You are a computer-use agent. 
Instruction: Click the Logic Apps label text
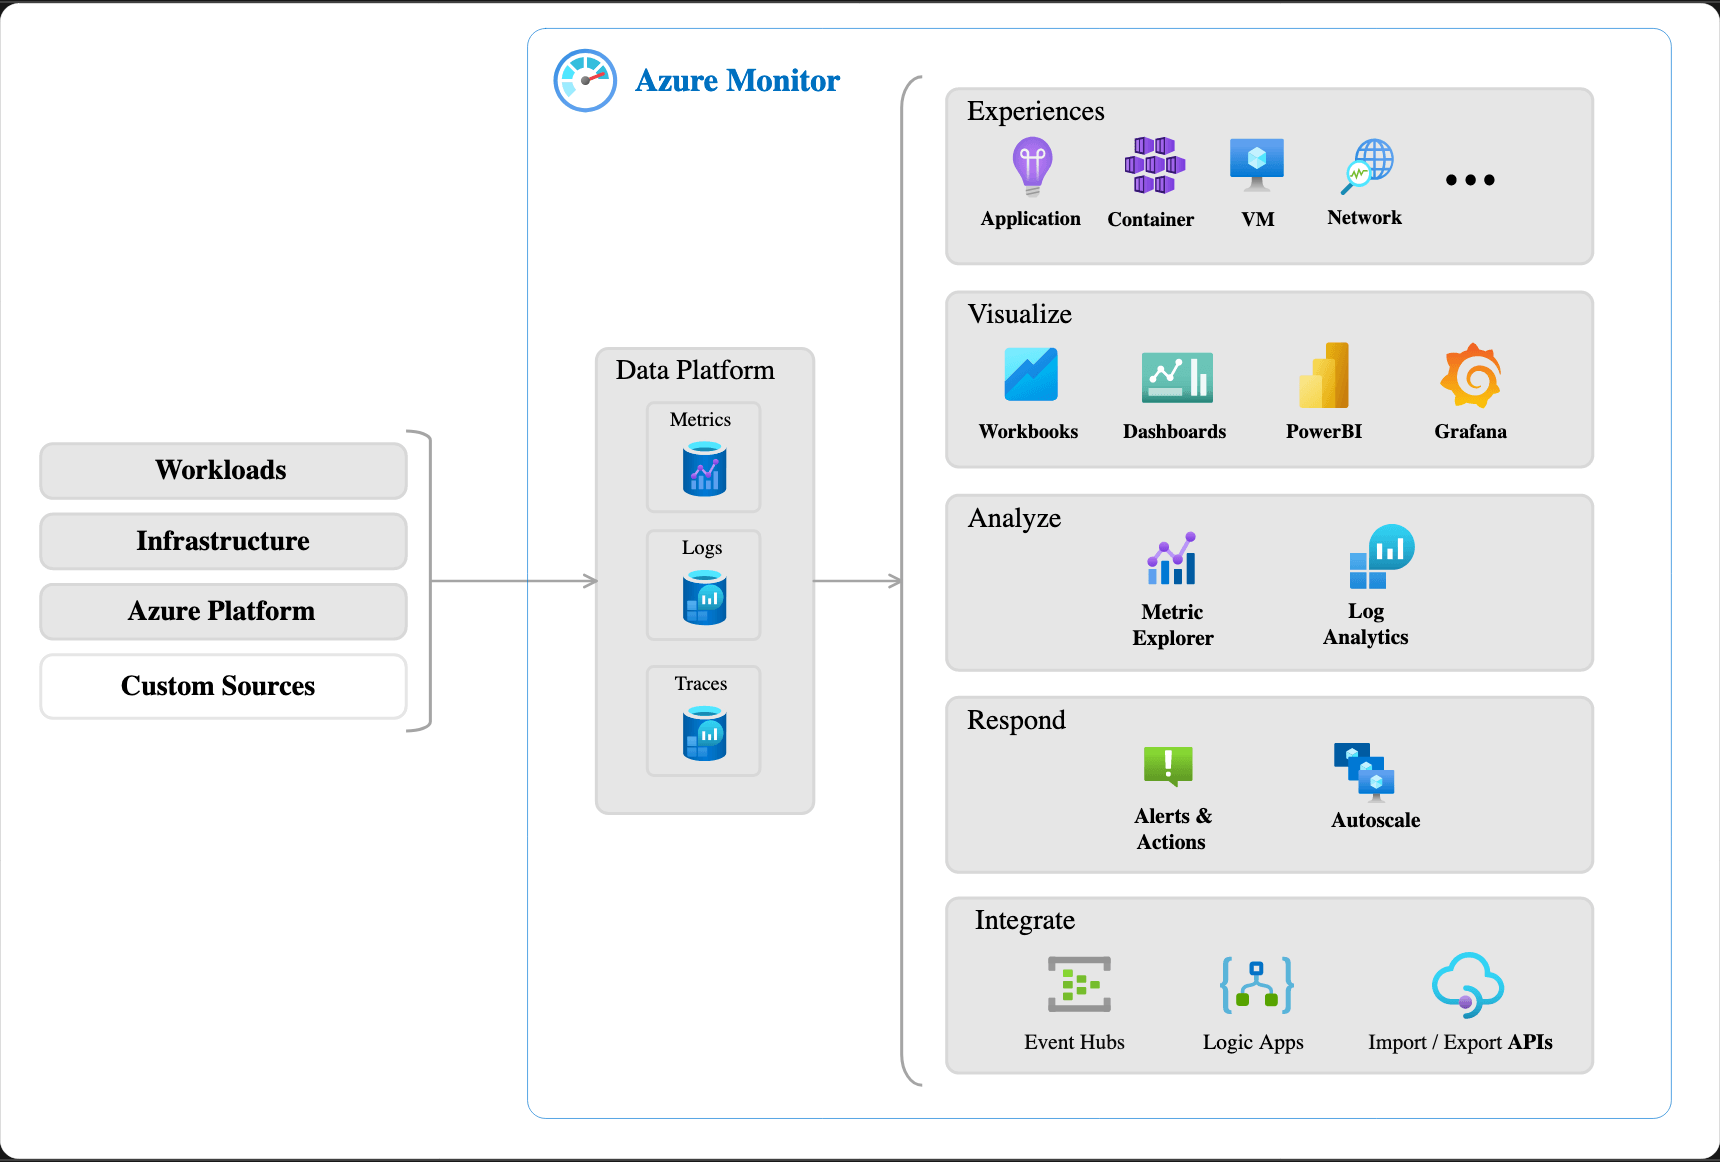tap(1253, 1043)
